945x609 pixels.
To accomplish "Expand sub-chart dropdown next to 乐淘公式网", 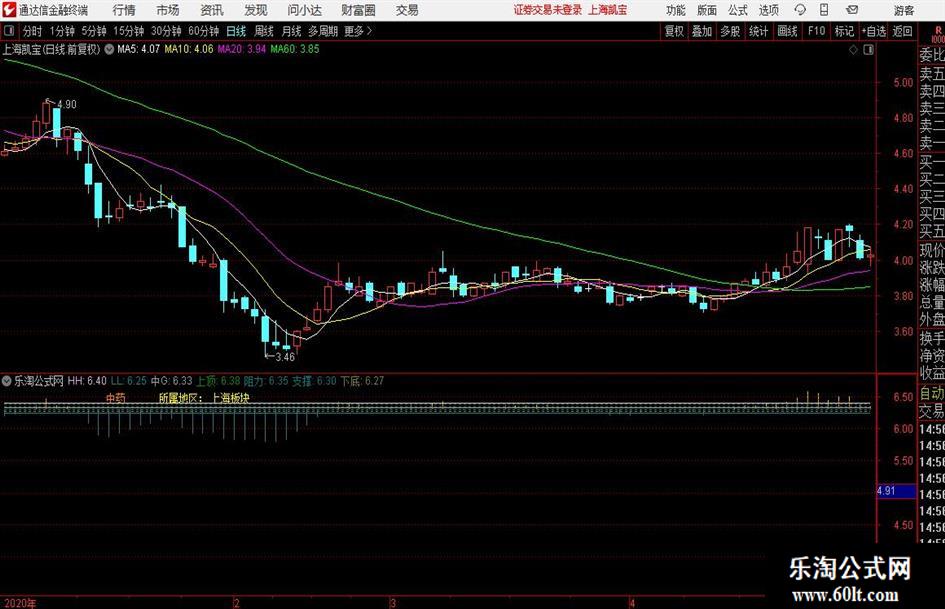I will tap(7, 381).
